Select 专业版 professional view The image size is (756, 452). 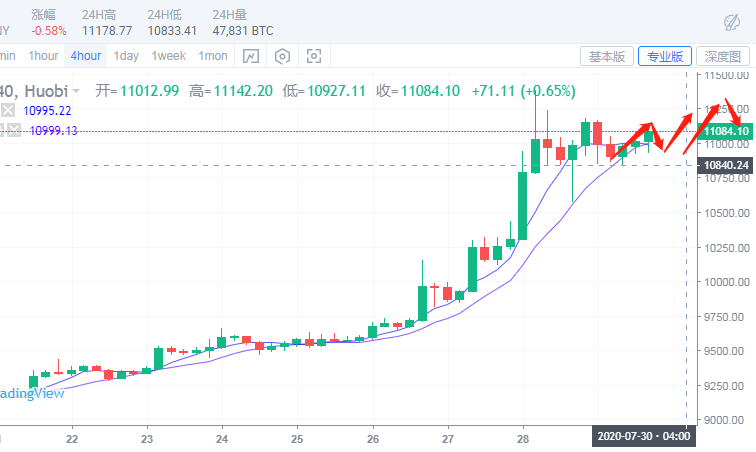pos(665,57)
